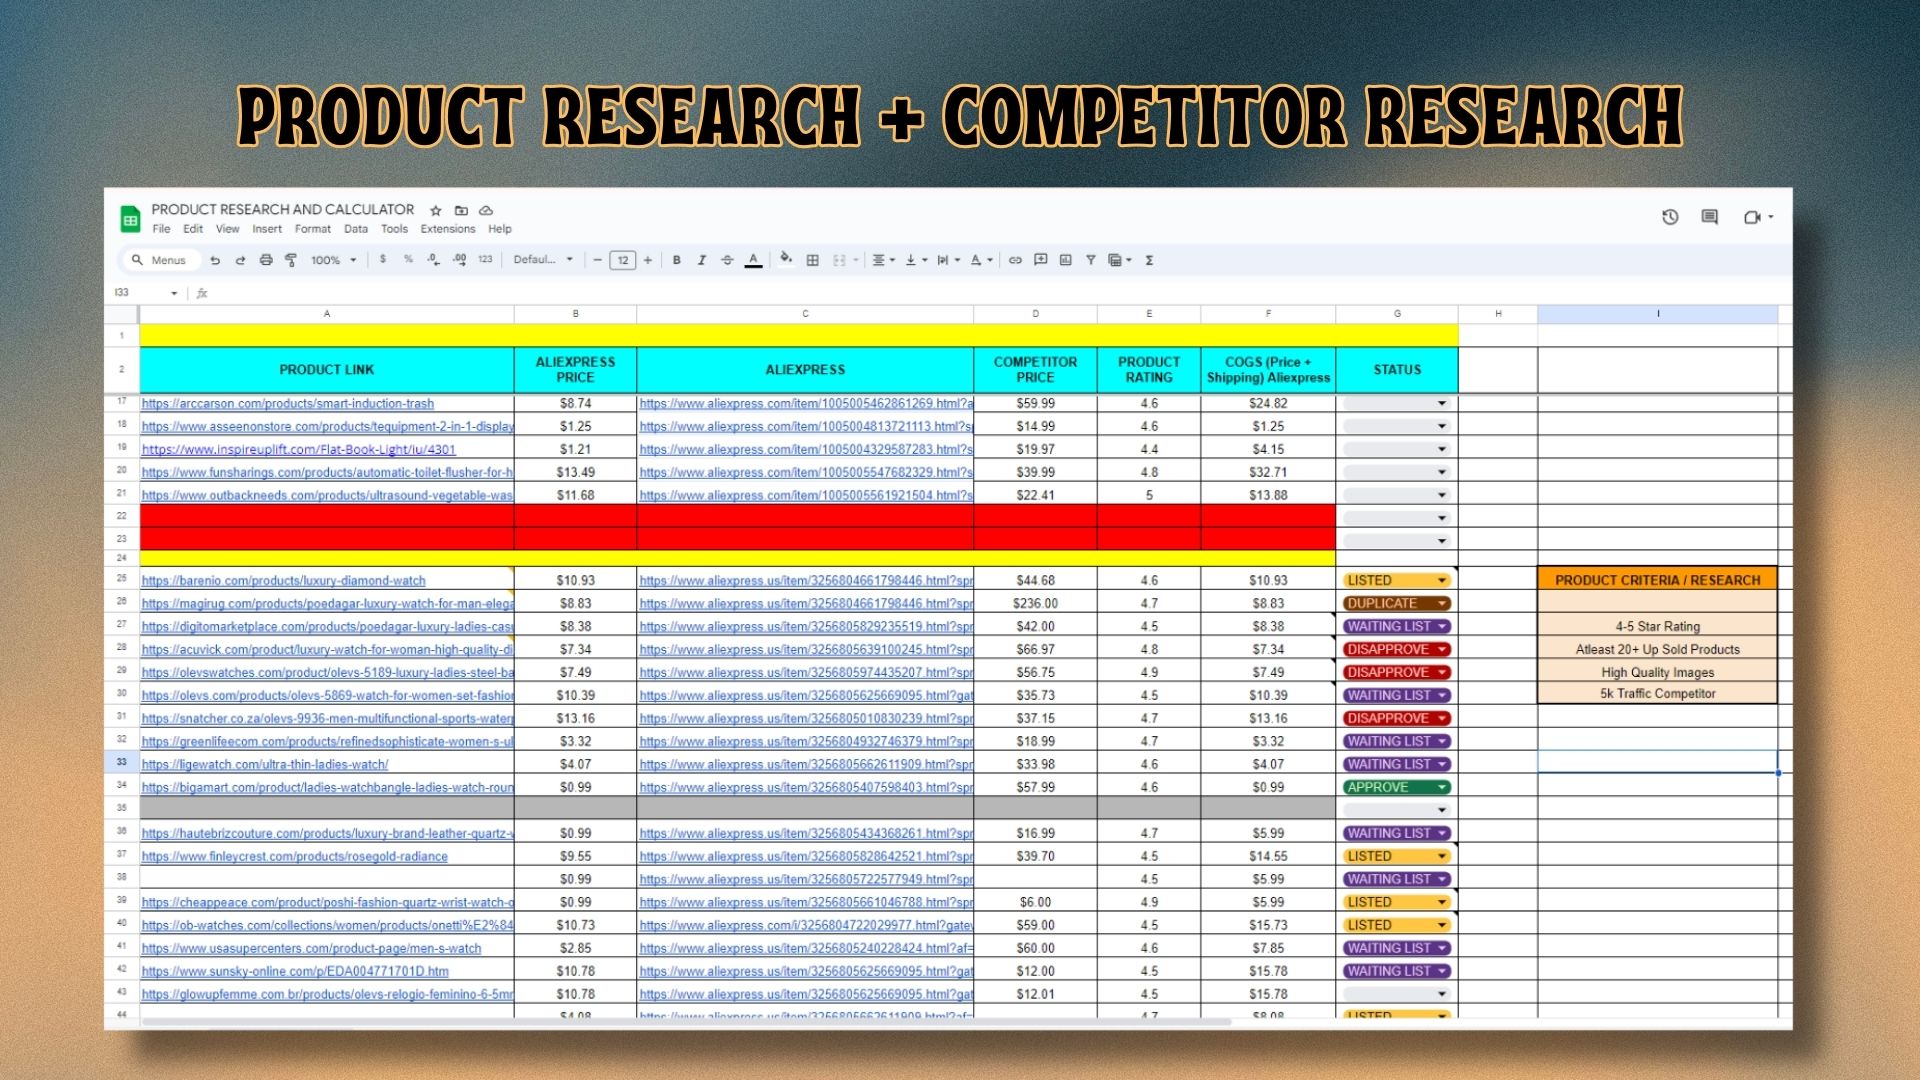This screenshot has height=1080, width=1920.
Task: Toggle strikethrough formatting
Action: [x=727, y=260]
